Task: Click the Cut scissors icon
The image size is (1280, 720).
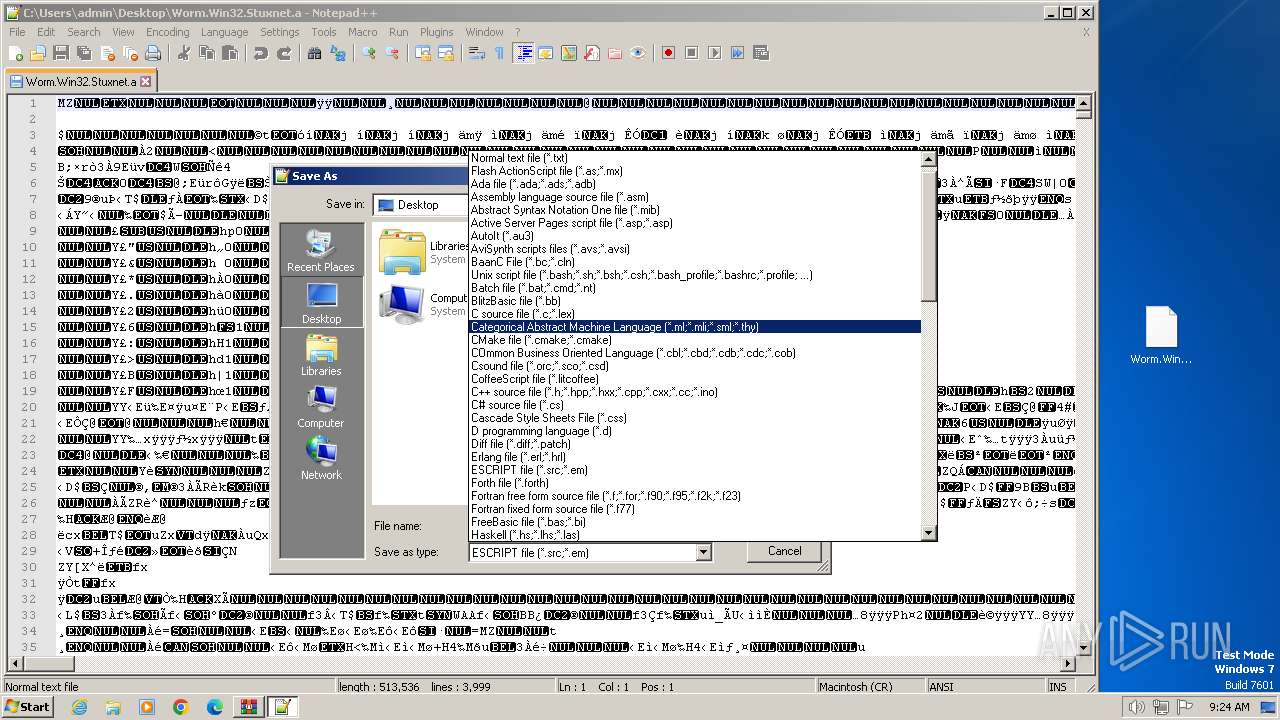Action: click(184, 53)
